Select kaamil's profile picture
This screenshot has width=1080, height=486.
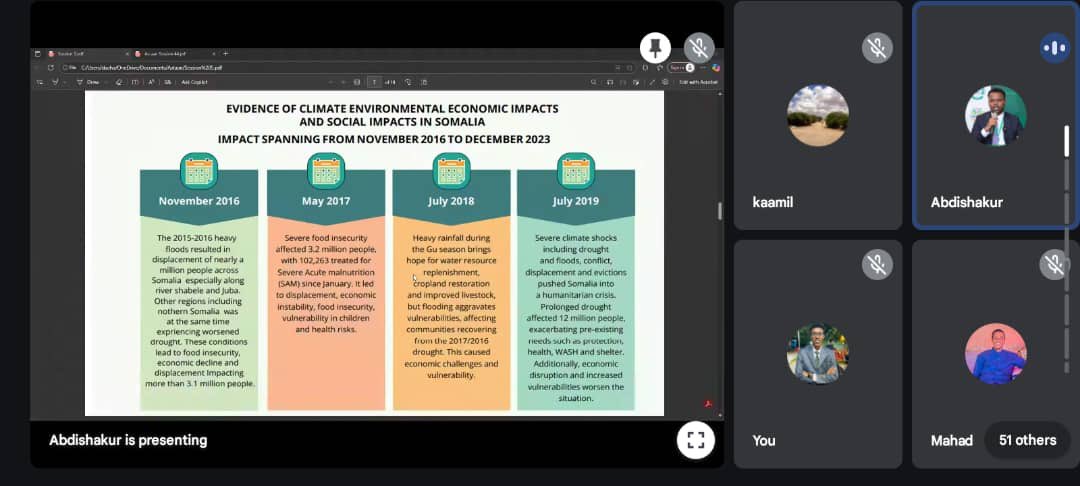818,116
